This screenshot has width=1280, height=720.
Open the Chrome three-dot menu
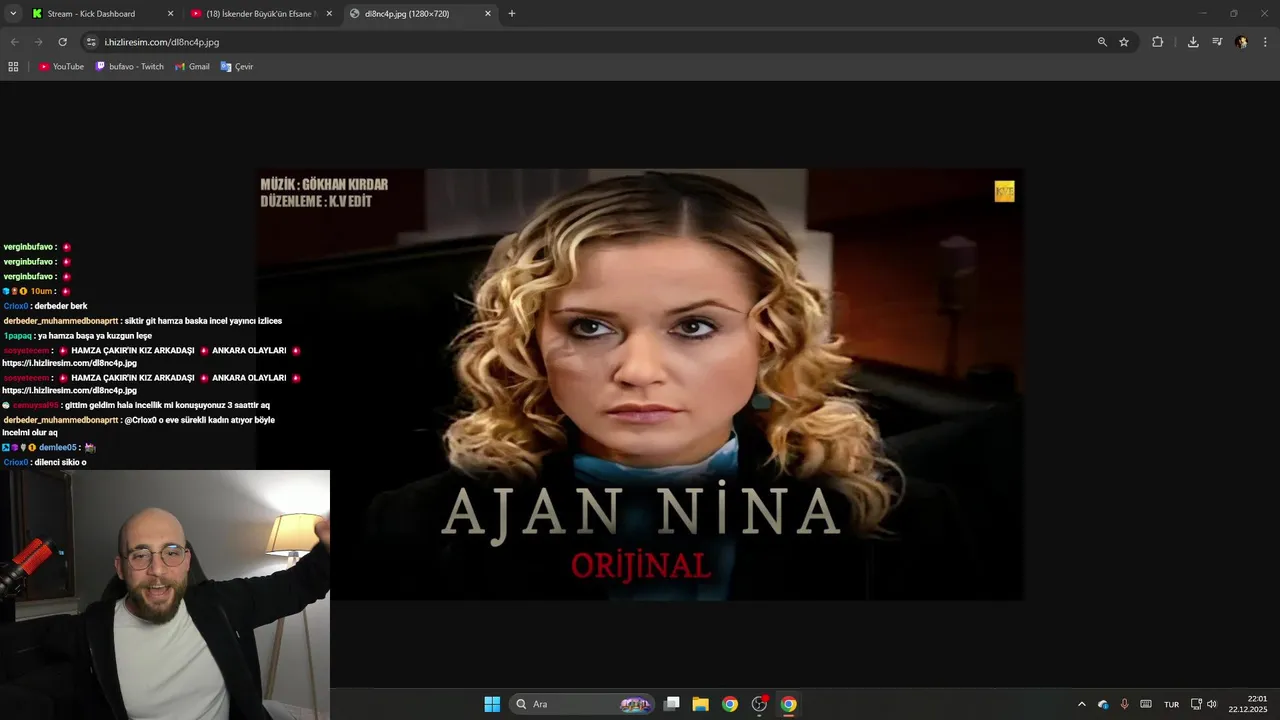[1265, 42]
